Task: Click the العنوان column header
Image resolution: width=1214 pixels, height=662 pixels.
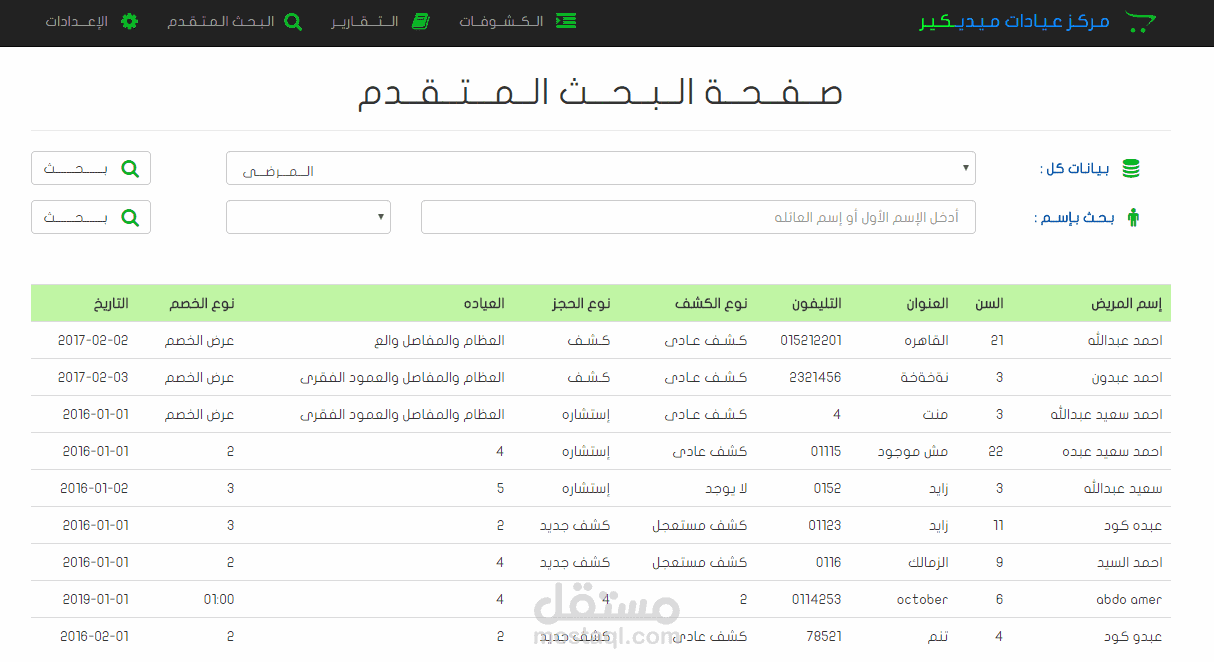Action: point(926,303)
